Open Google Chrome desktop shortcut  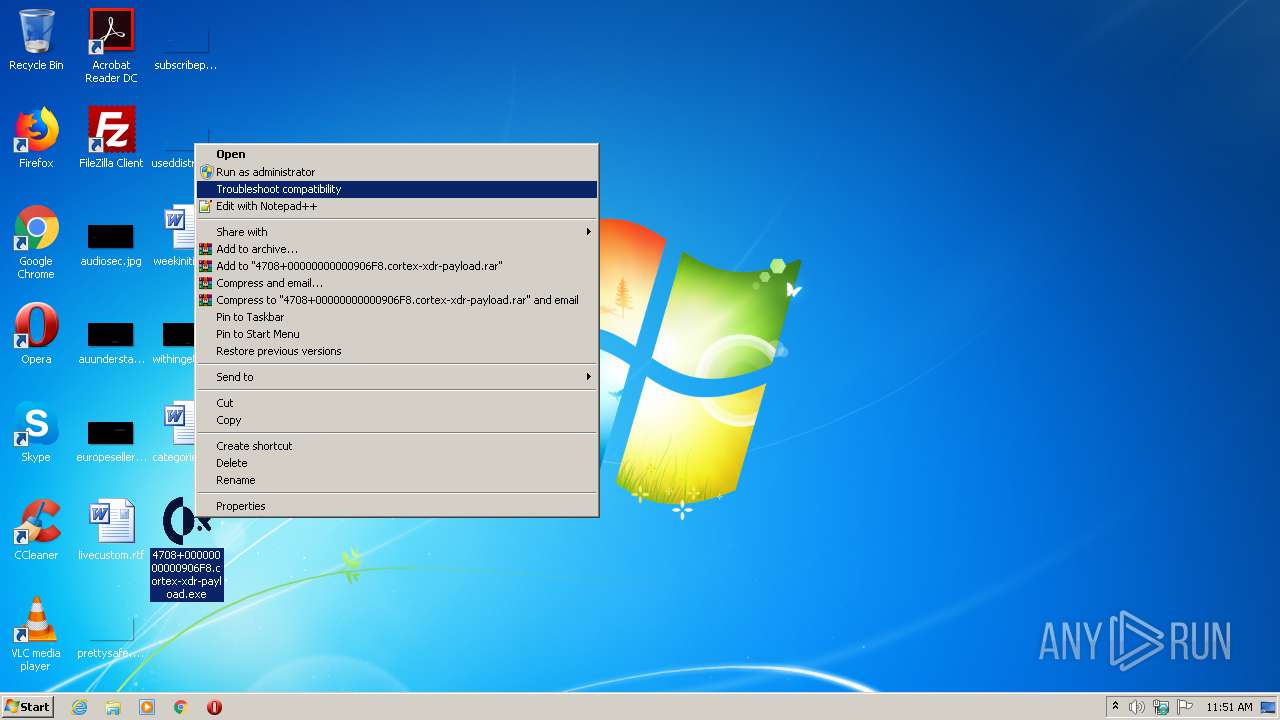tap(36, 242)
